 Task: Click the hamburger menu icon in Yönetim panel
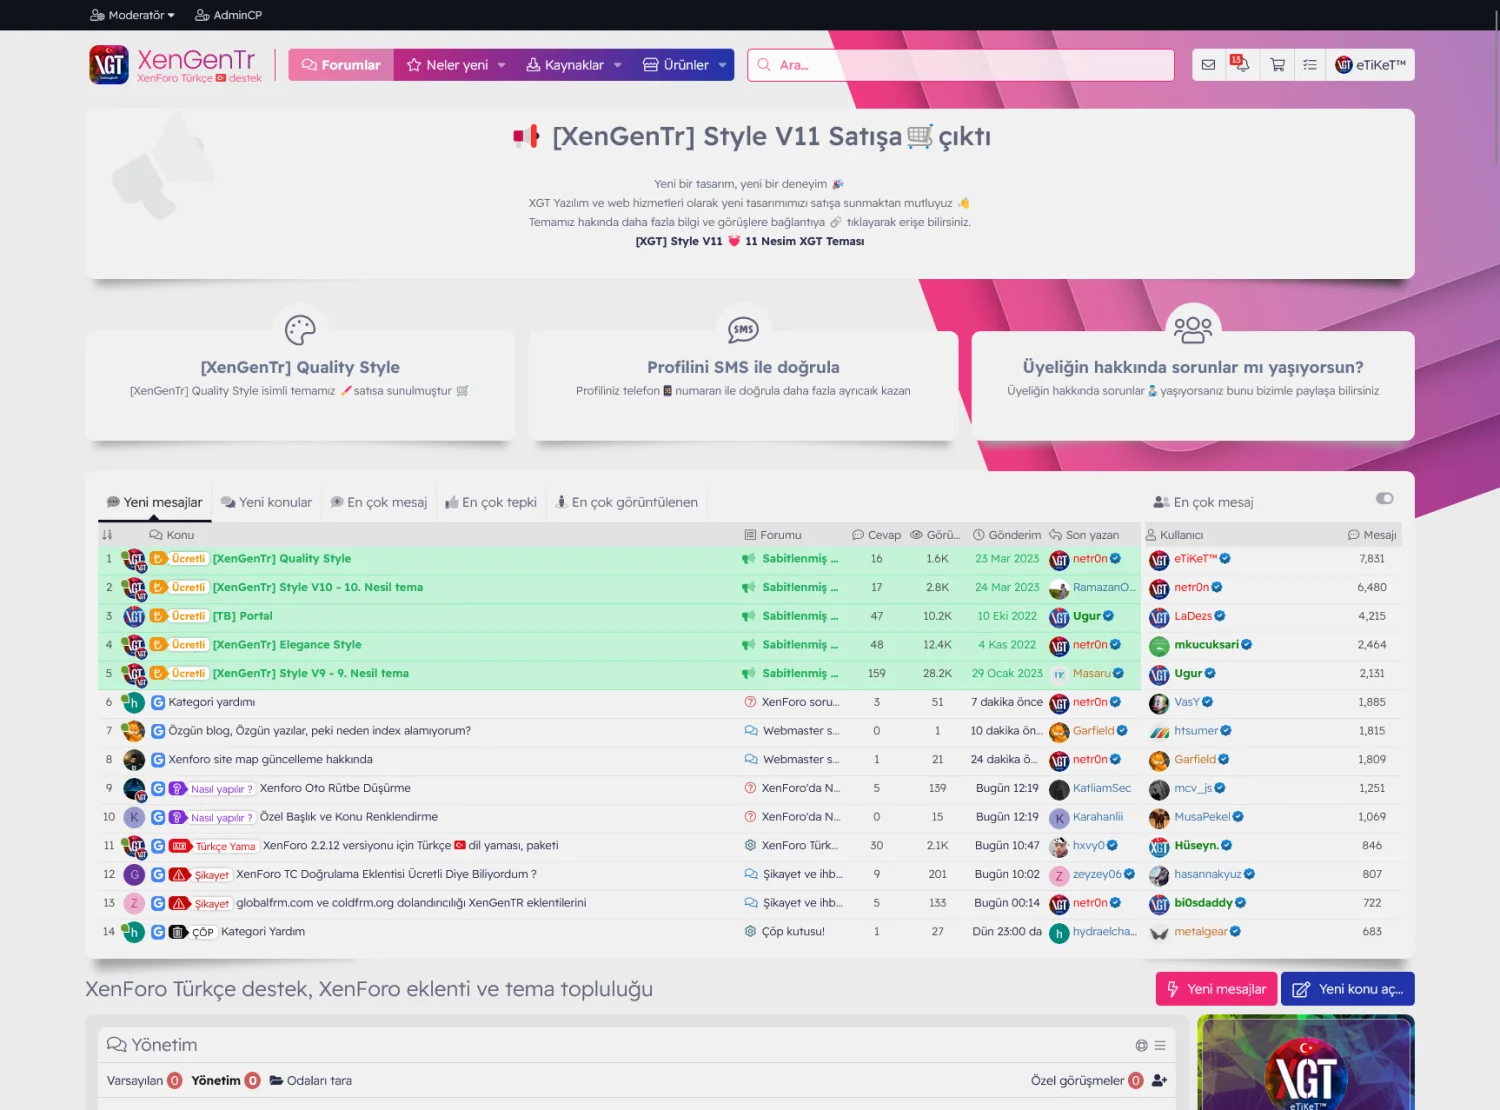(1160, 1045)
